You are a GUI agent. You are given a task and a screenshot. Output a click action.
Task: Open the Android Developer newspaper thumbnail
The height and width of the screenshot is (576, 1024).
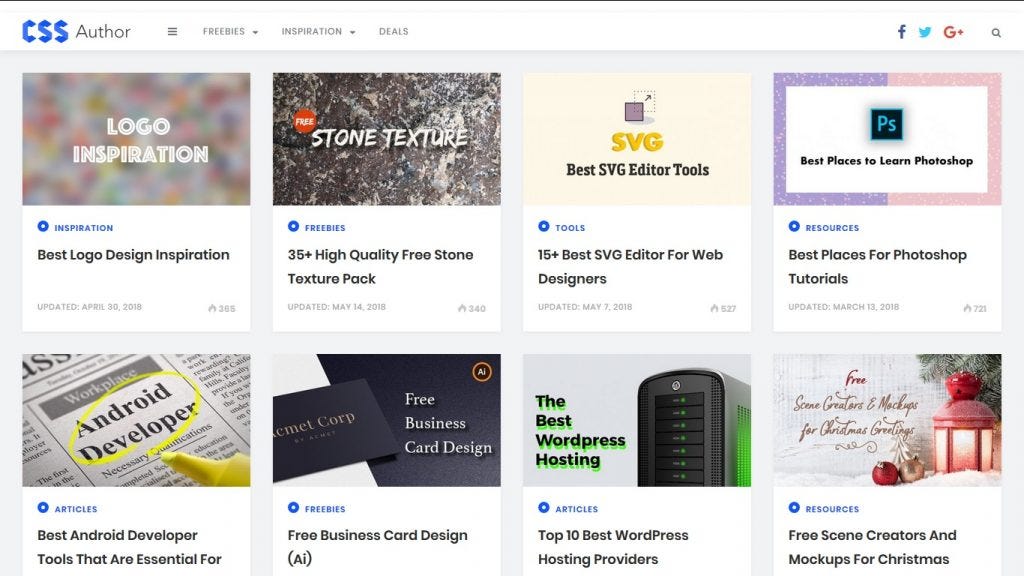[x=136, y=421]
